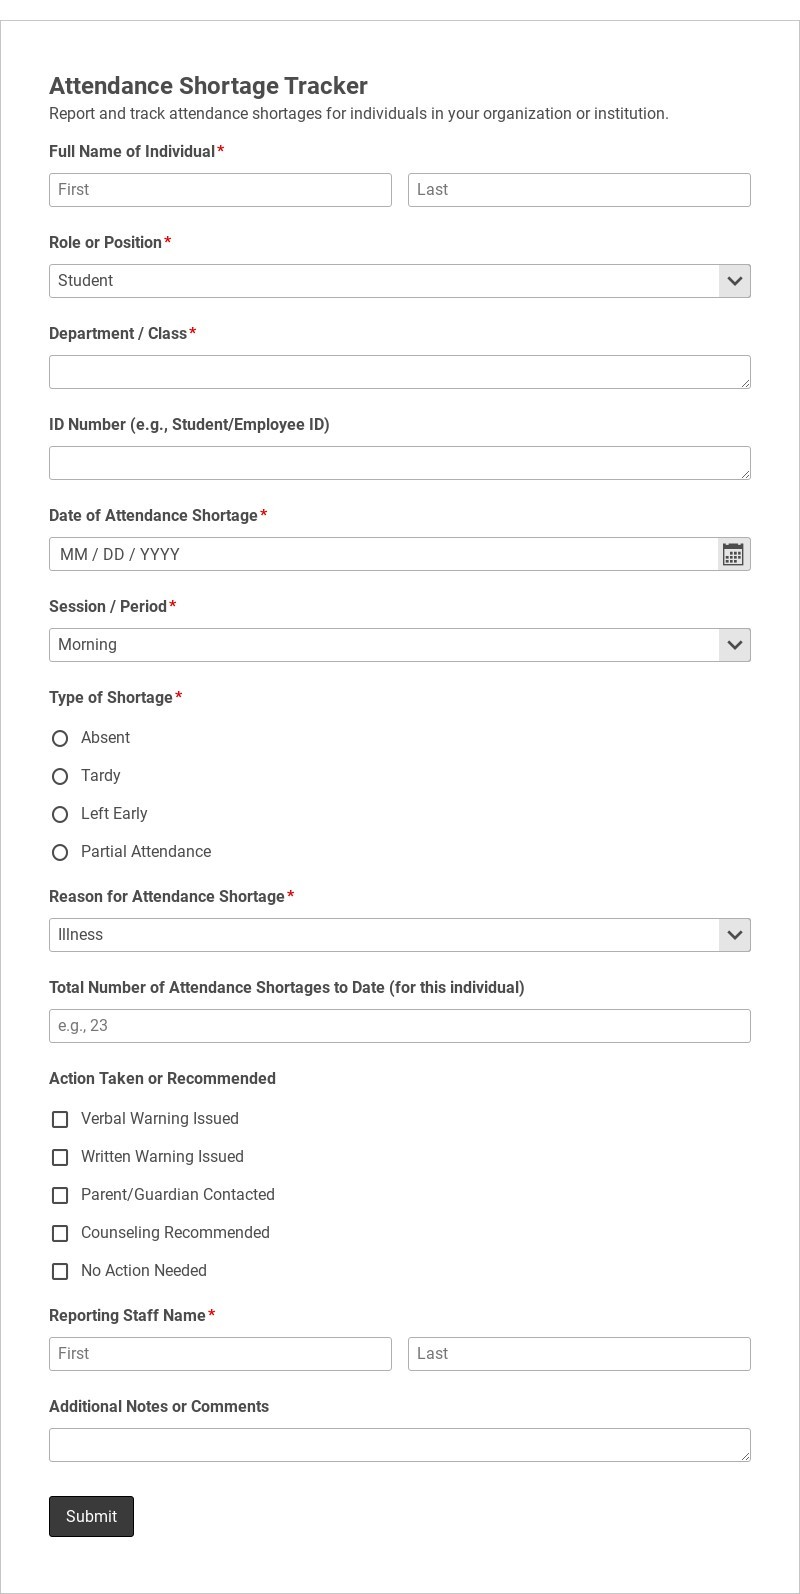Viewport: 800px width, 1594px height.
Task: Click the Date of Attendance Shortage label
Action: (x=153, y=516)
